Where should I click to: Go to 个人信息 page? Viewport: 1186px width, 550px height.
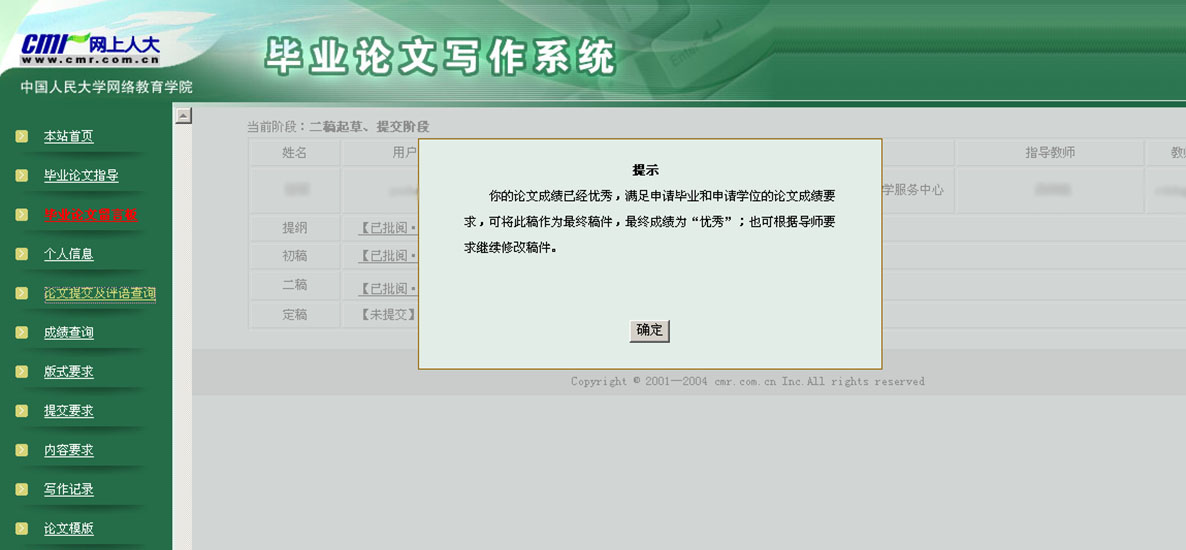(x=69, y=254)
